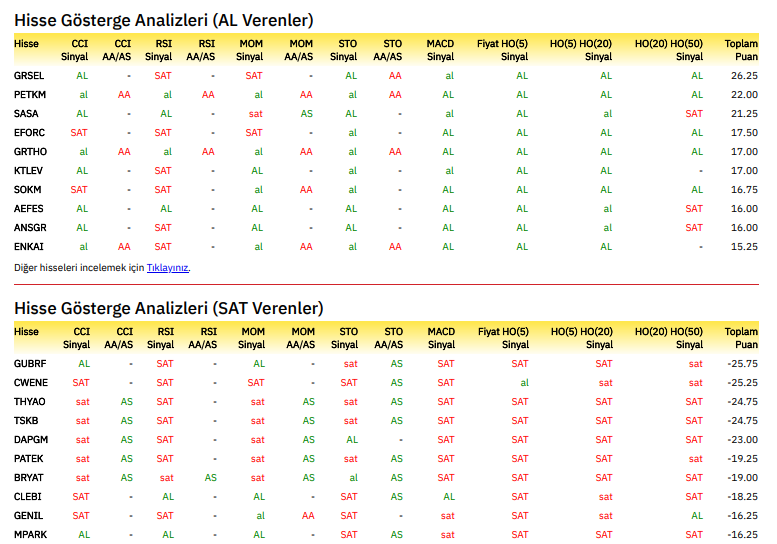Click DAPGM STO Sinyal cell AL
The width and height of the screenshot is (777, 544).
(x=352, y=440)
